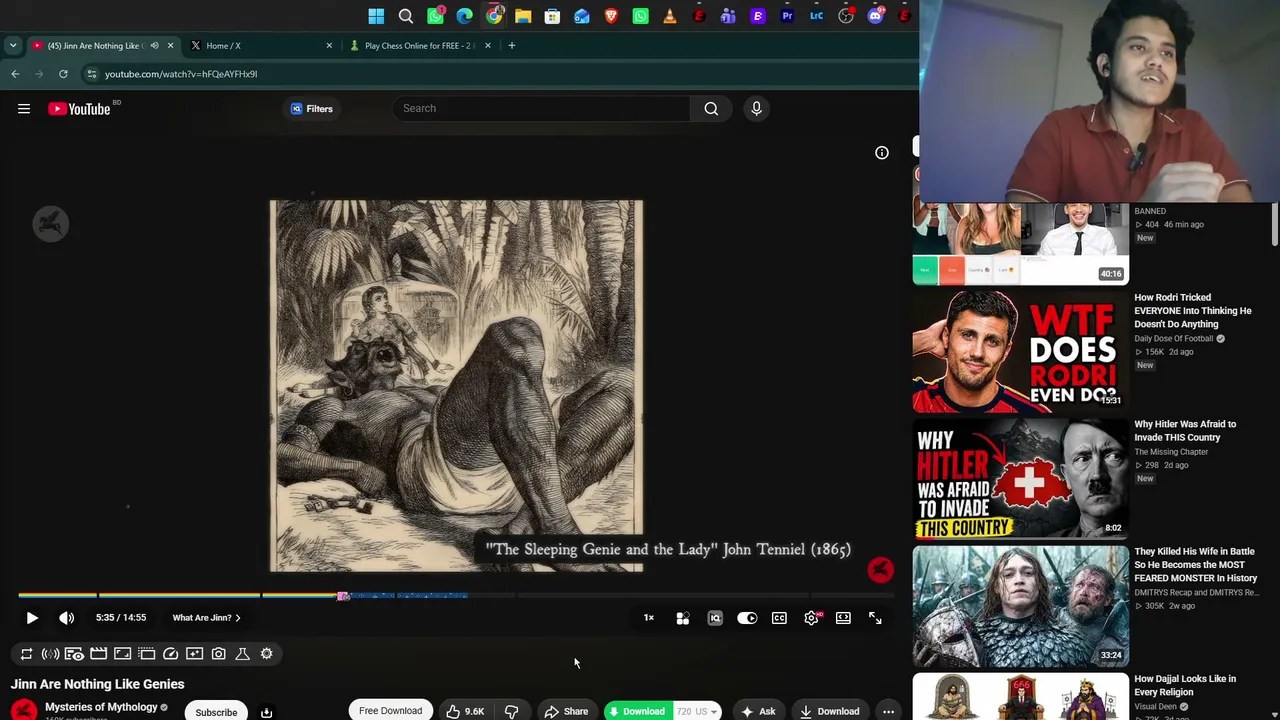
Task: Take a screenshot with the camera icon
Action: [x=218, y=654]
